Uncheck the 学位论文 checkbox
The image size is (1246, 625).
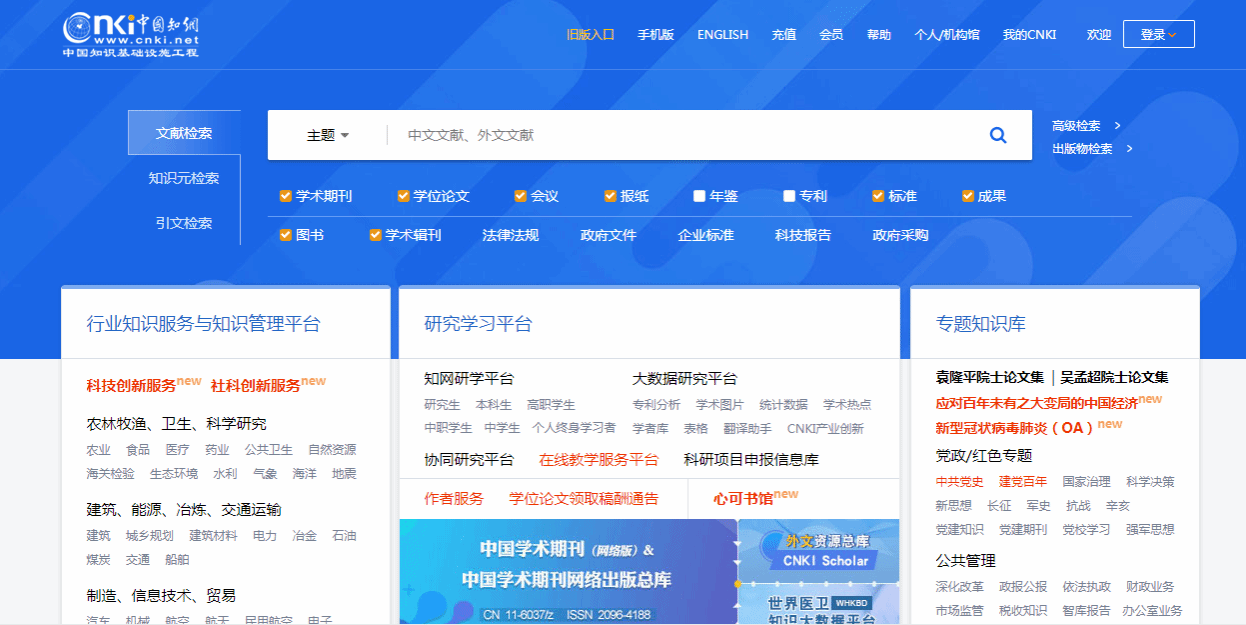(403, 196)
